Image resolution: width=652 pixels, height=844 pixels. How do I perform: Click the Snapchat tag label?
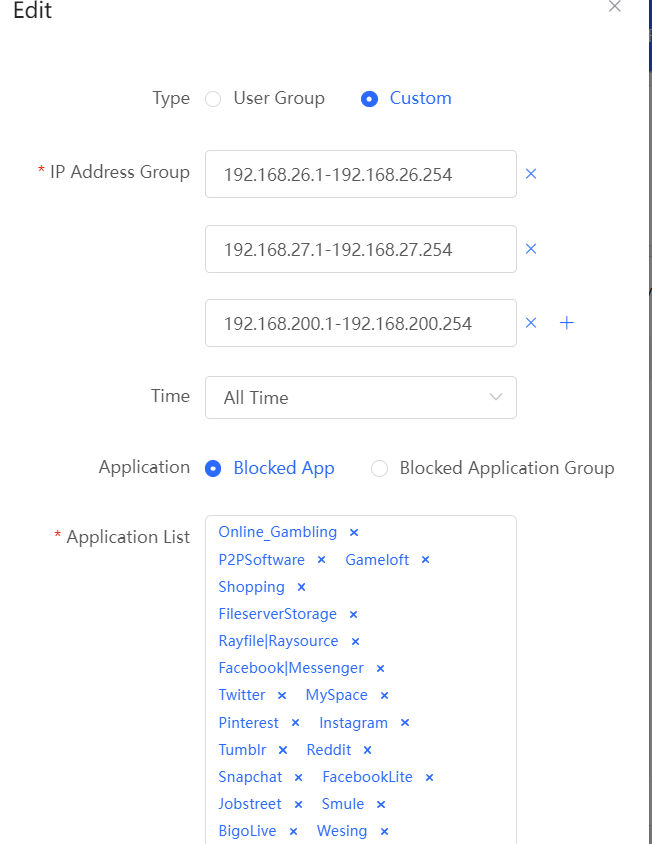pos(250,777)
